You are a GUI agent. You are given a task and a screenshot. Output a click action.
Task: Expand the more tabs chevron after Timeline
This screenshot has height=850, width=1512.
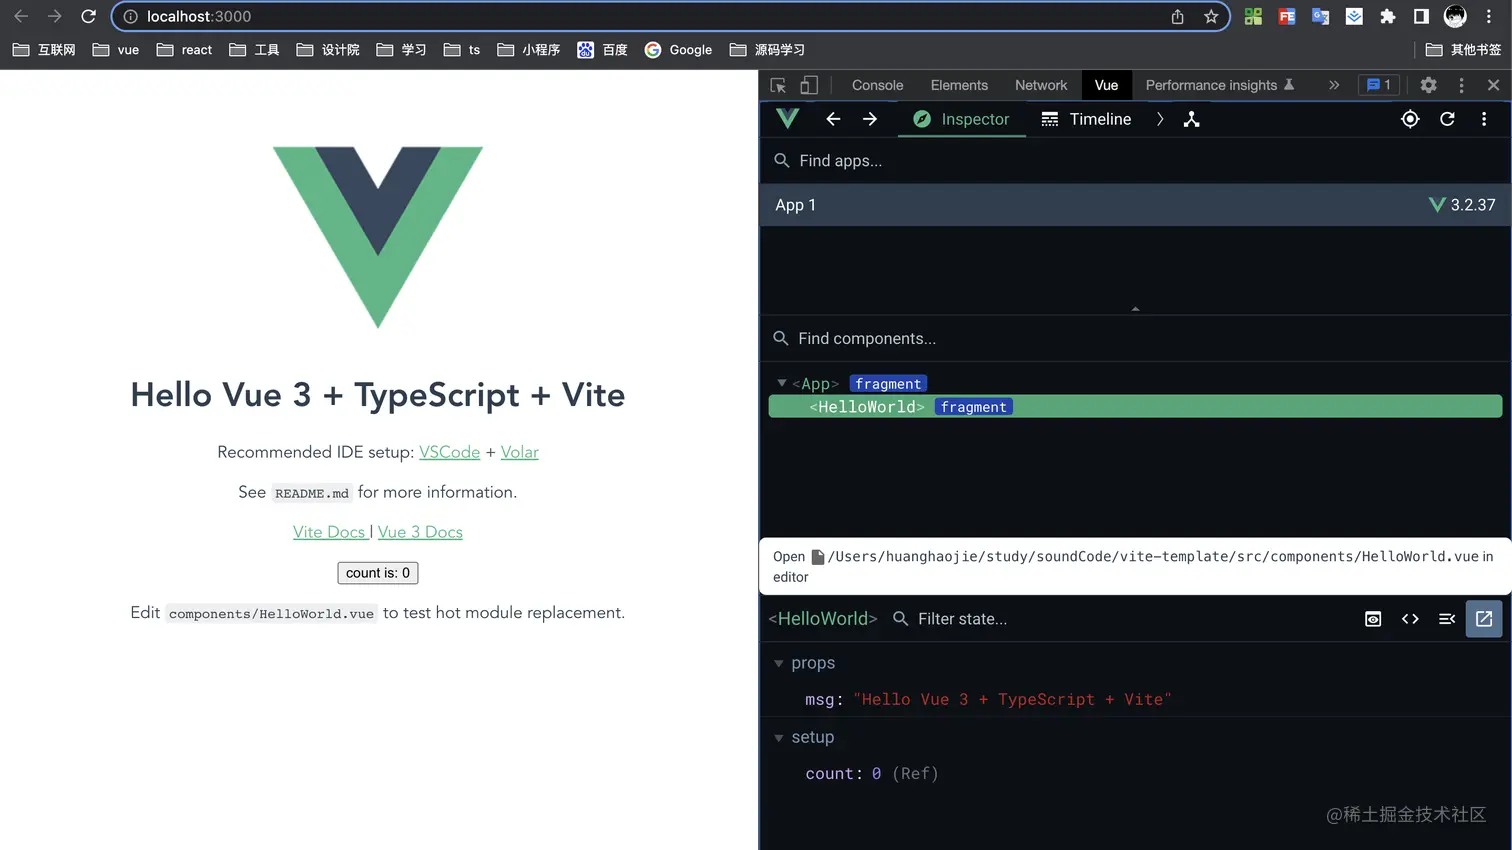[x=1160, y=119]
